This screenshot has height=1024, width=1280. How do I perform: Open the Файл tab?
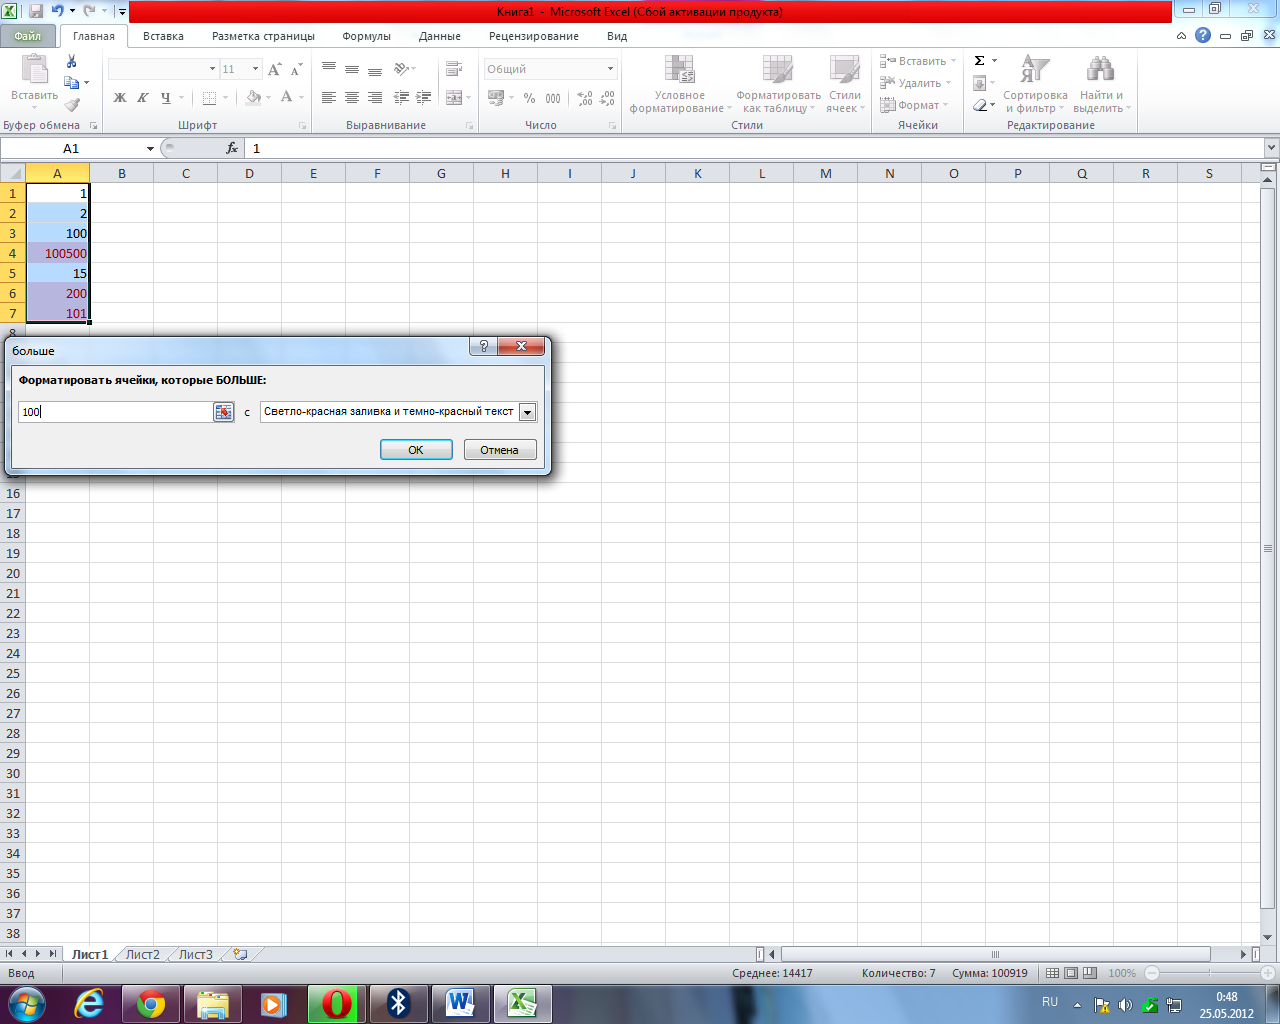[x=28, y=36]
